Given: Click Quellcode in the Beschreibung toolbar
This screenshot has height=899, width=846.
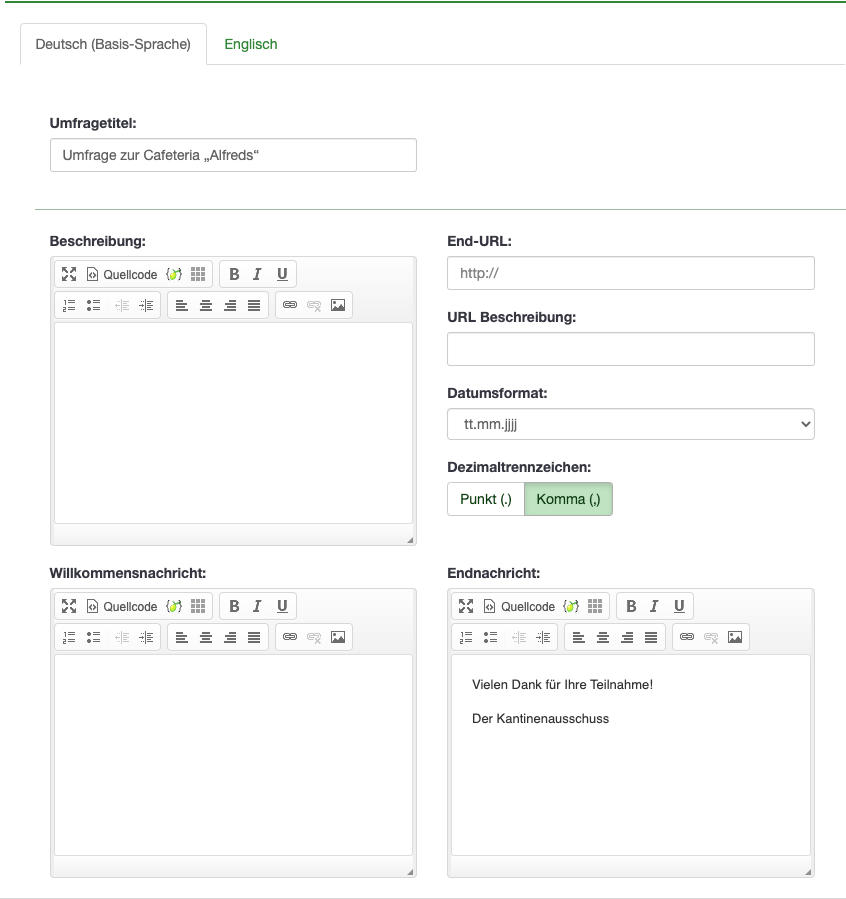Looking at the screenshot, I should click(122, 274).
